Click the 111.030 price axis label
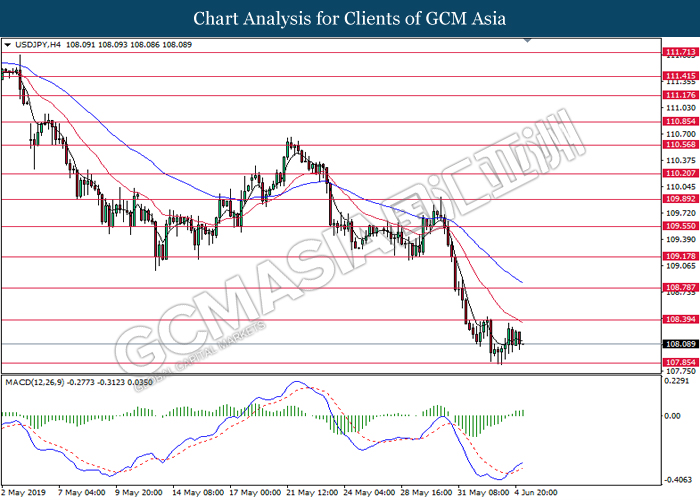The image size is (700, 500). pyautogui.click(x=680, y=108)
